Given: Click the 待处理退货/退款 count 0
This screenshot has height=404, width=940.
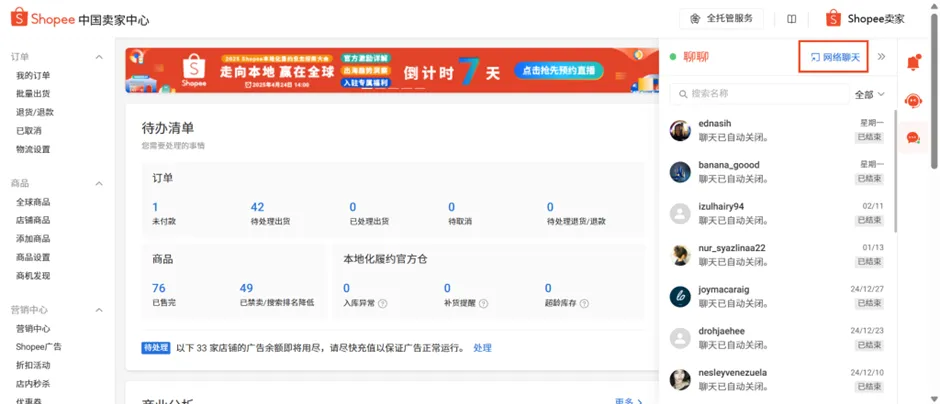Looking at the screenshot, I should click(550, 207).
